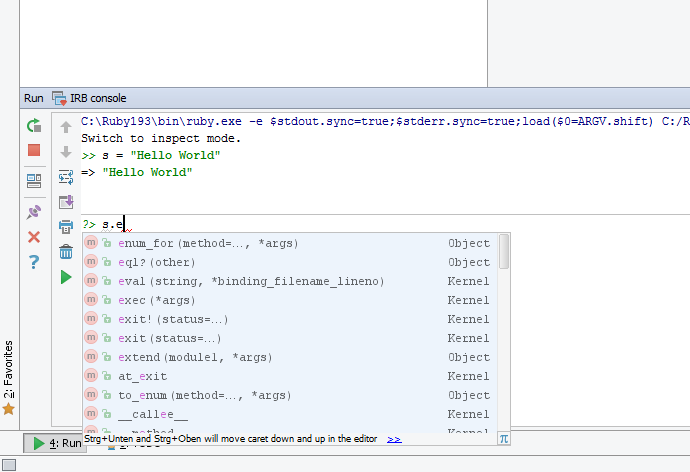The height and width of the screenshot is (472, 690).
Task: Stop the running IRB process
Action: click(34, 150)
